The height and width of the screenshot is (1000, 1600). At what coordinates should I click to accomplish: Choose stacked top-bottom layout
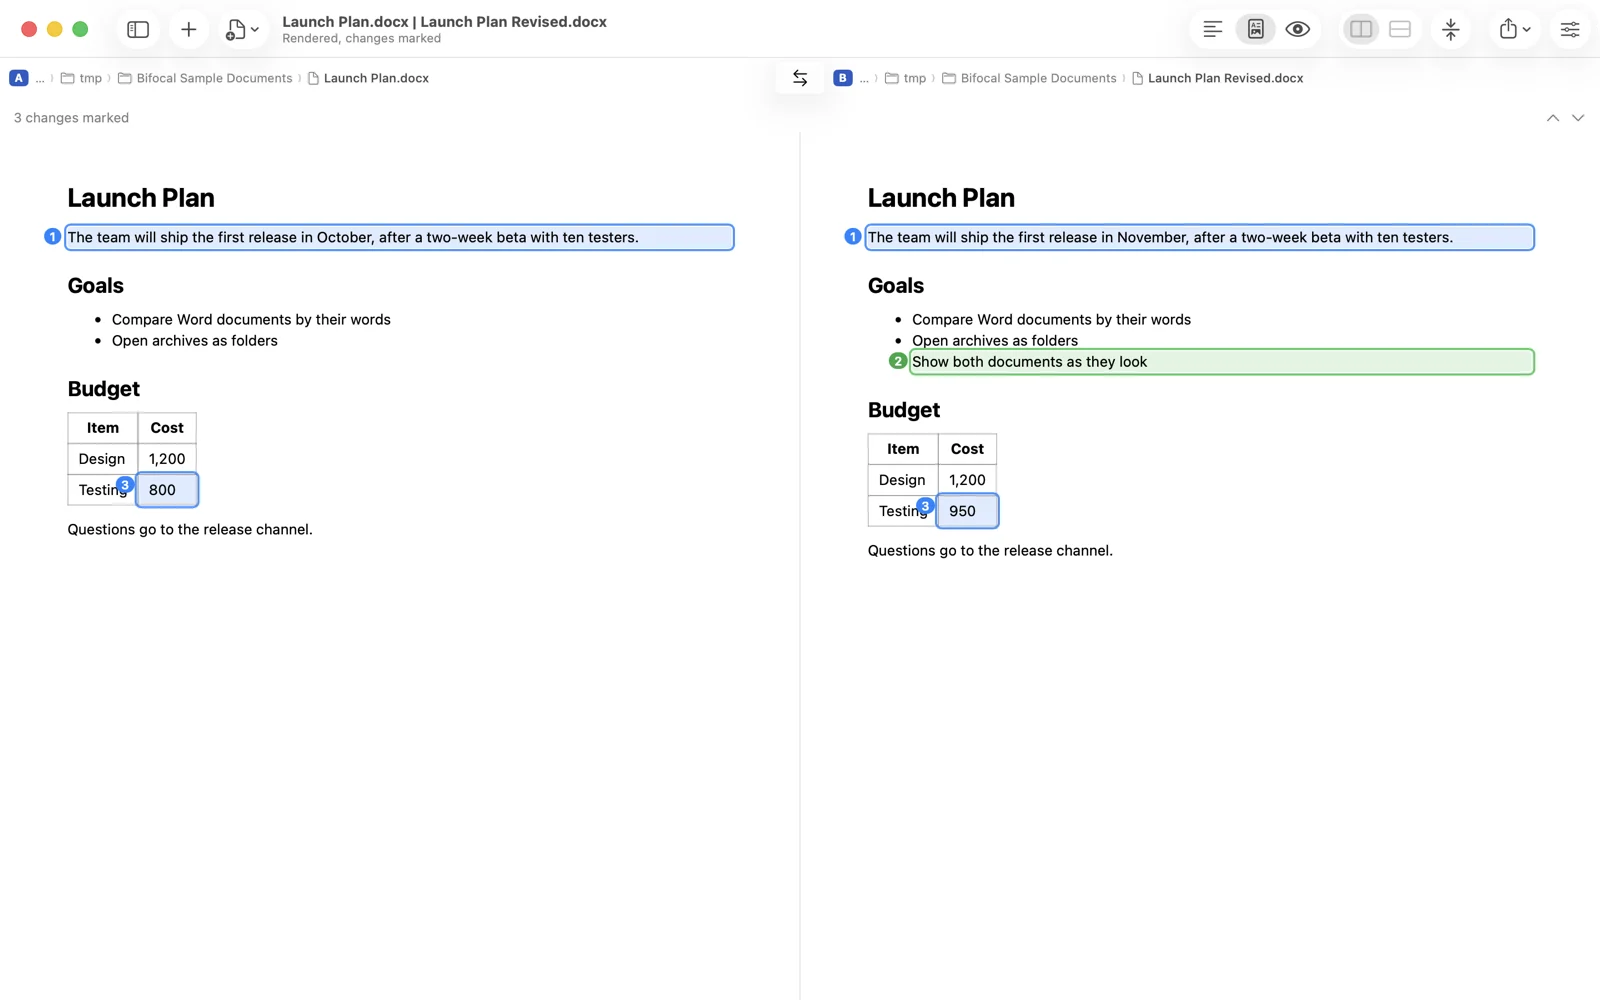(1399, 29)
